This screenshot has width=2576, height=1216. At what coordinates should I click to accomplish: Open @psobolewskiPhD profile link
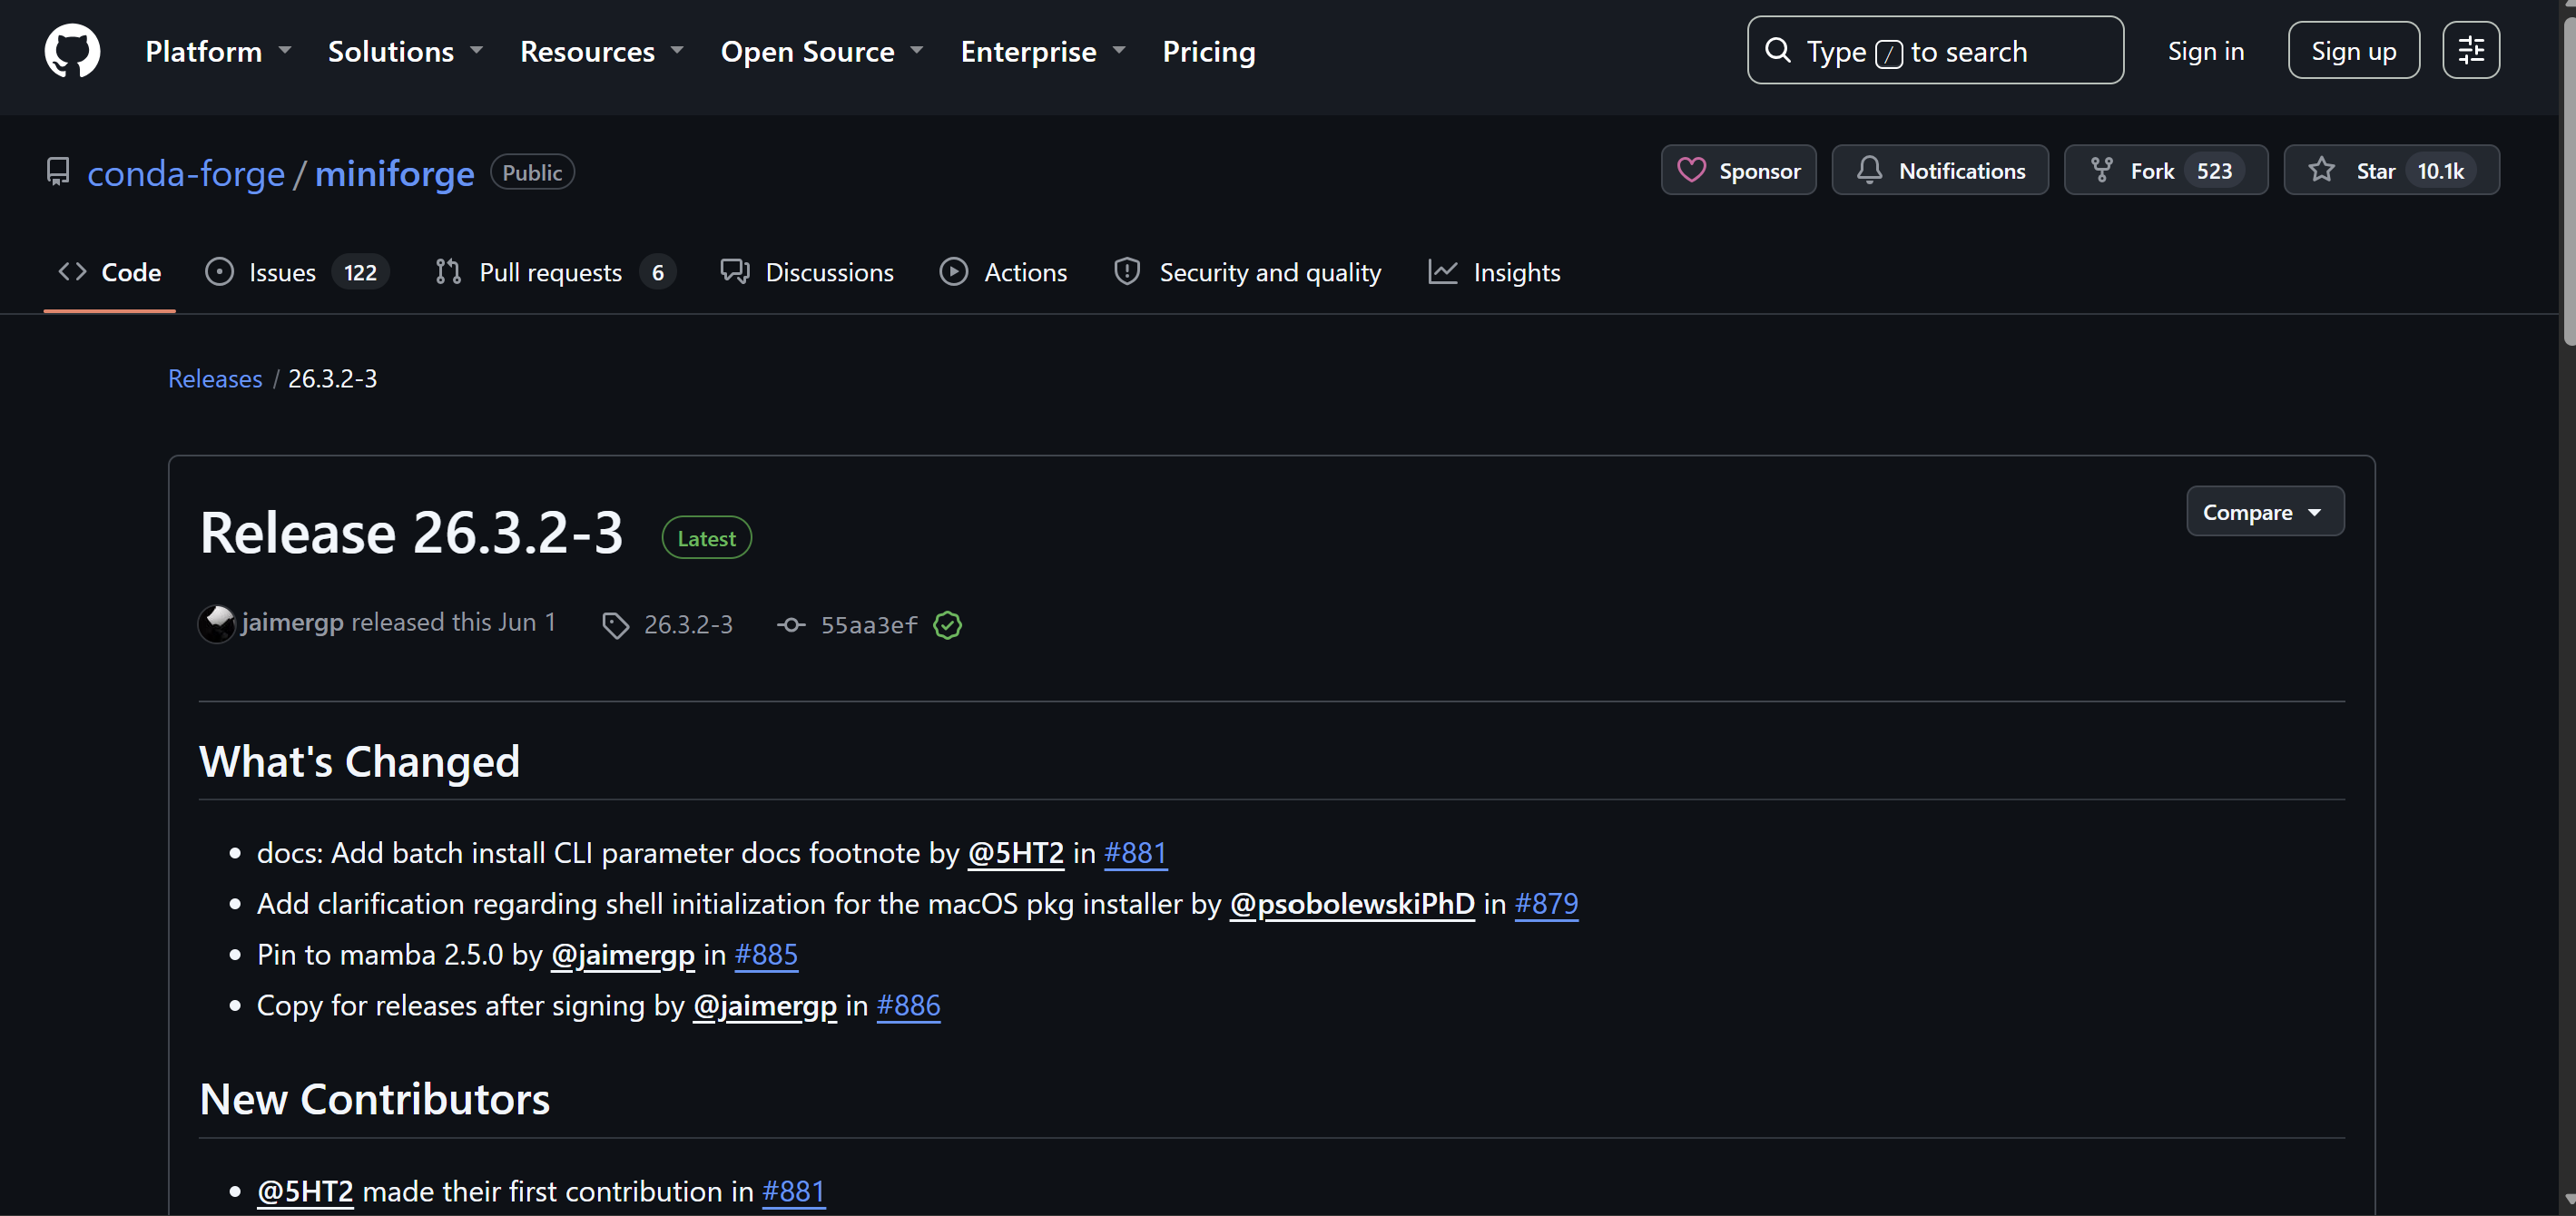[x=1352, y=904]
